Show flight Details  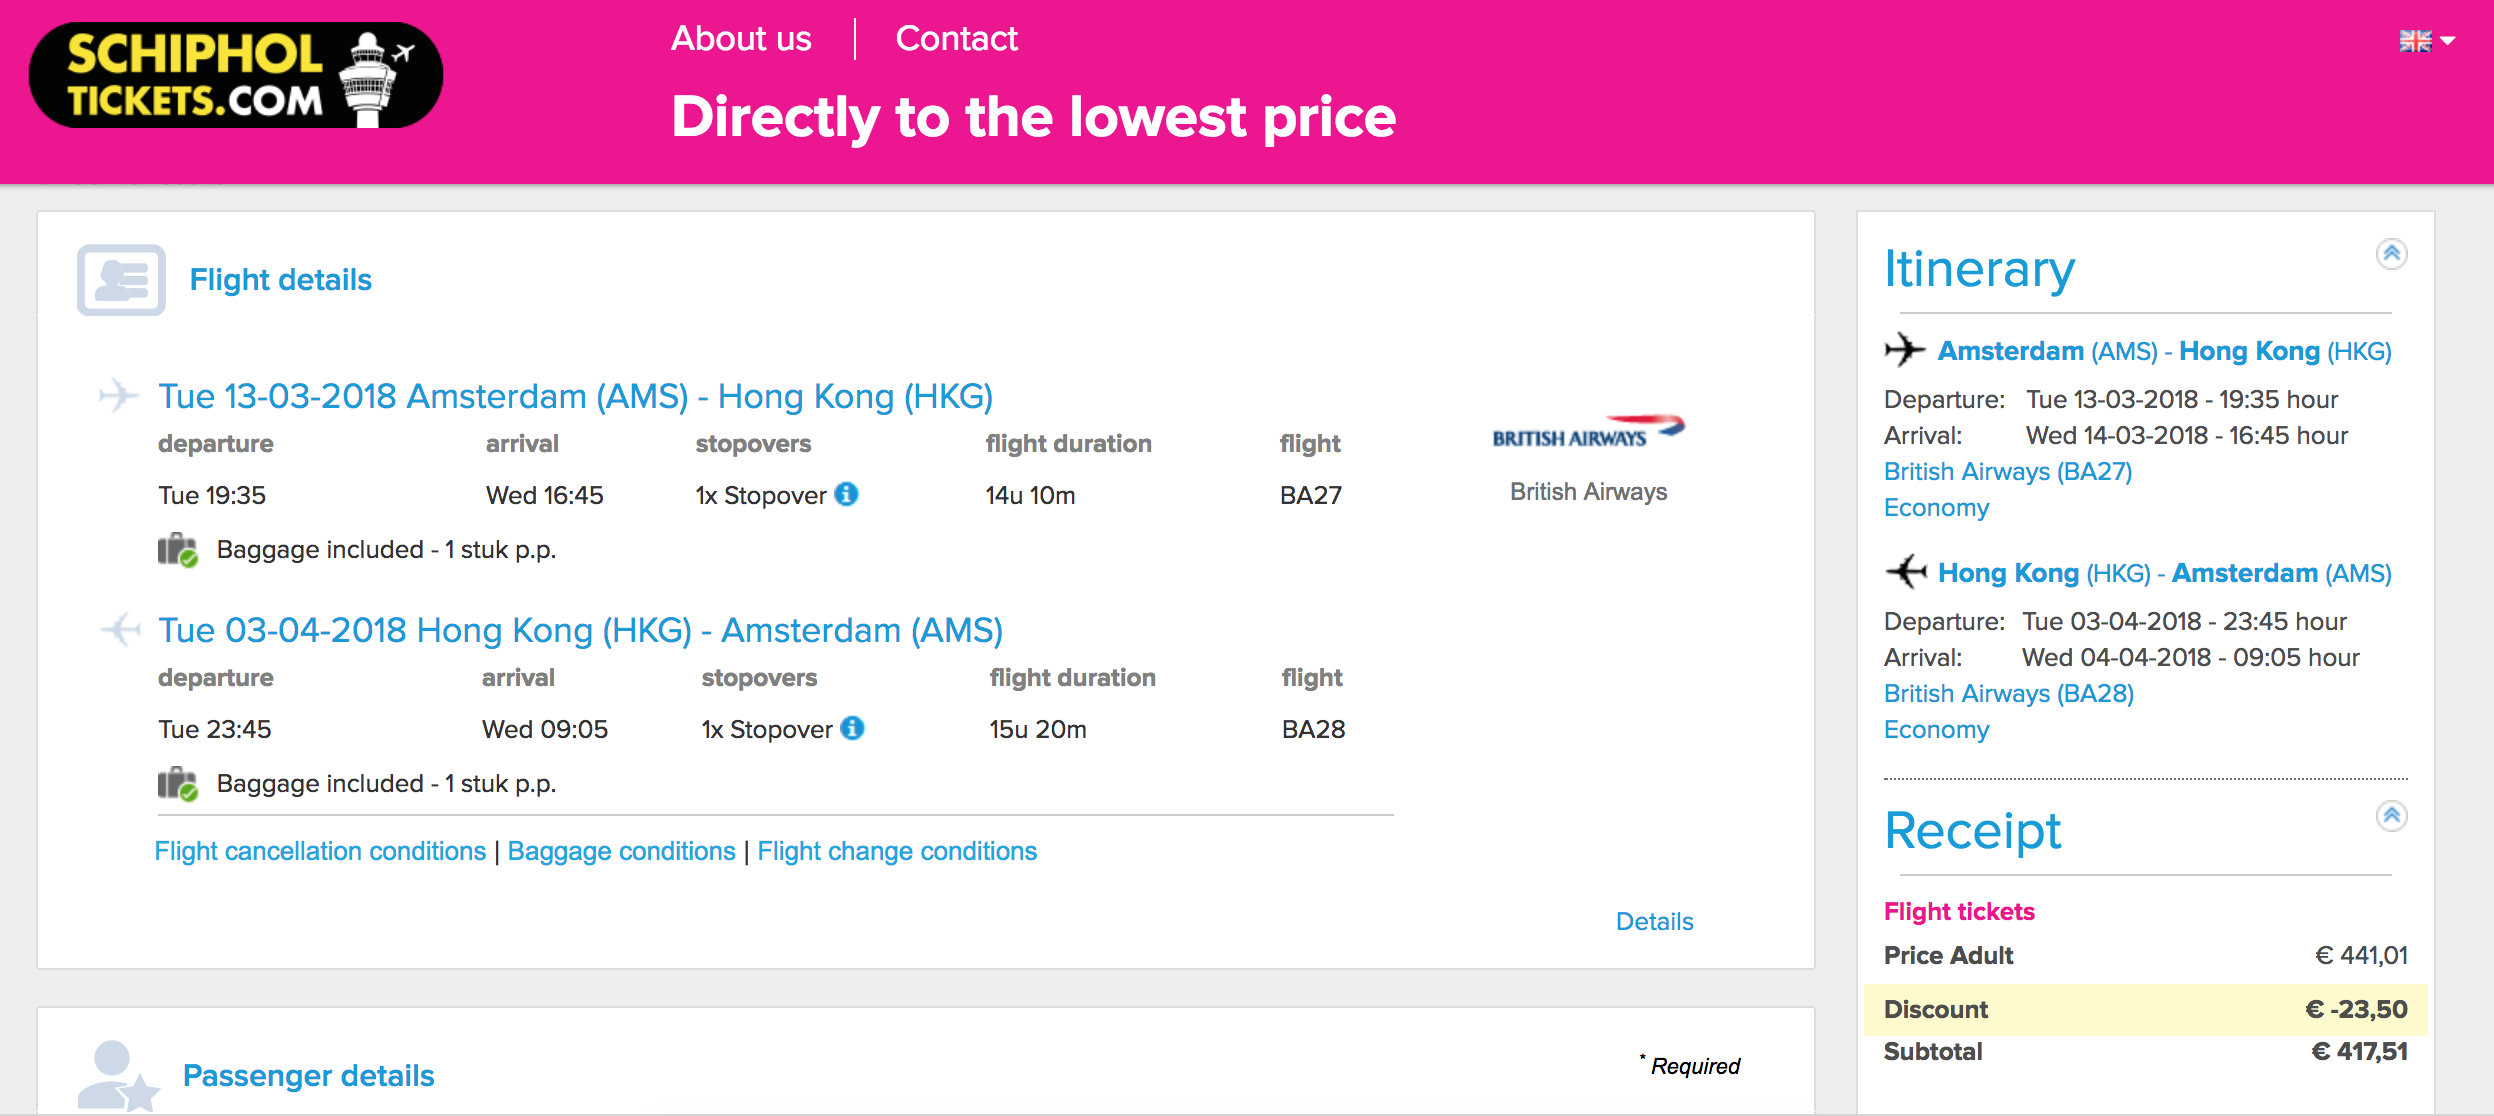tap(1654, 921)
